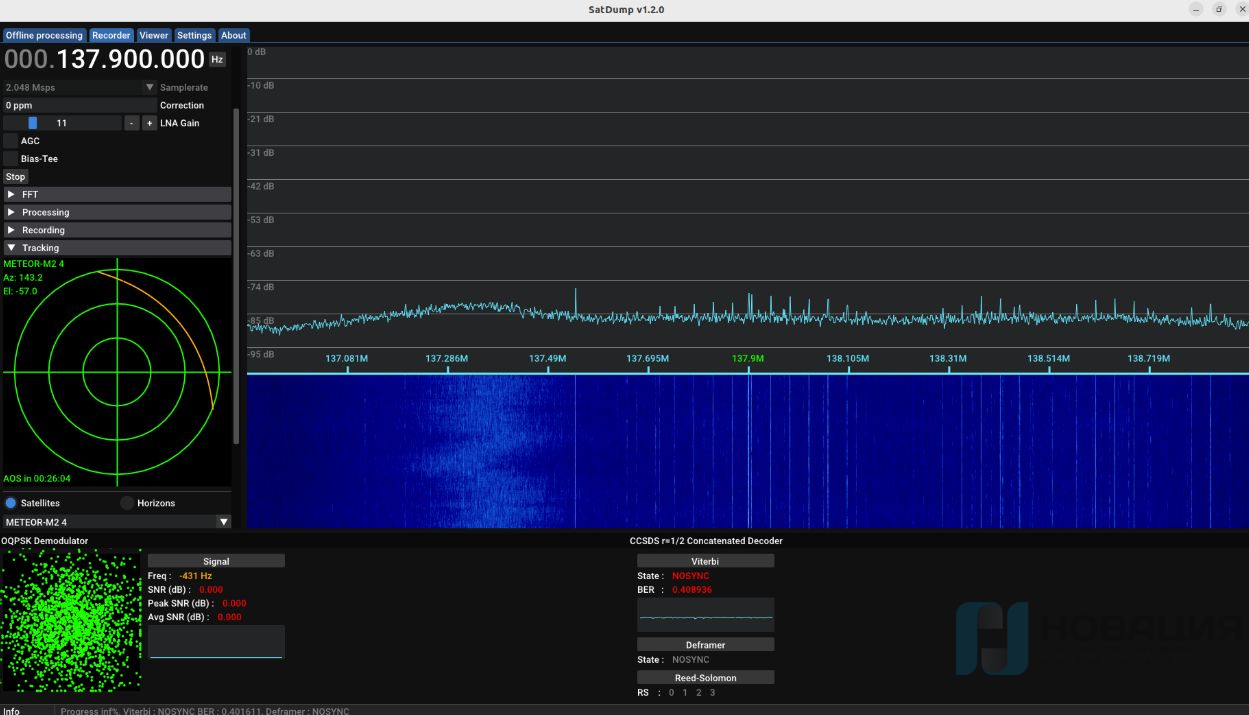Expand the FFT section
Screen dimensions: 1249x715
click(117, 195)
